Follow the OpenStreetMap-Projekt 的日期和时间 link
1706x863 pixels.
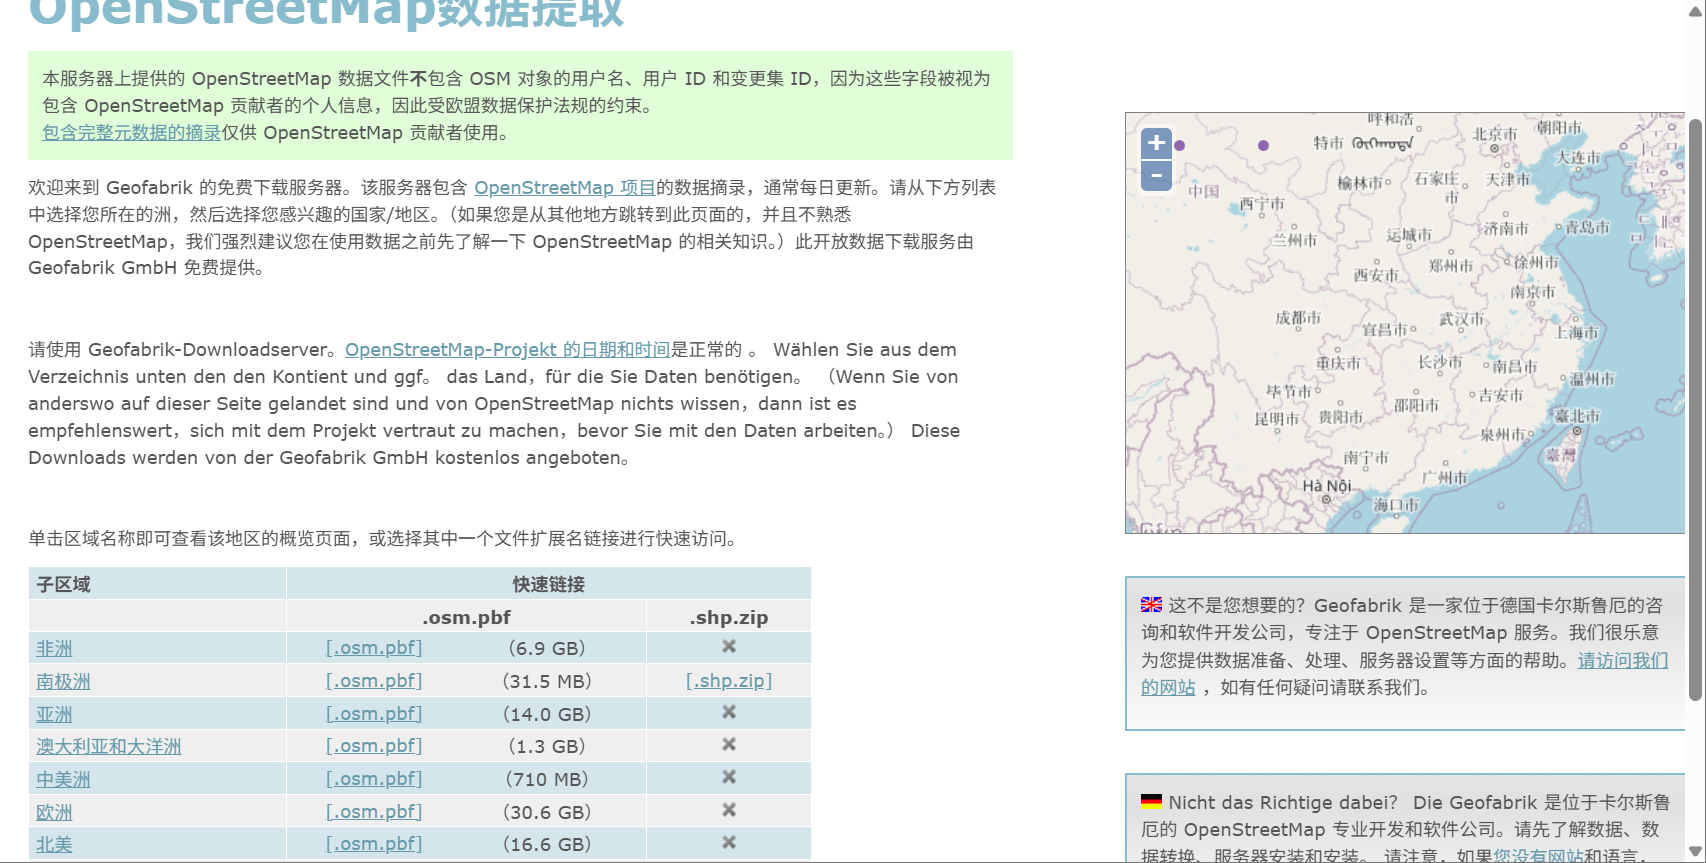point(507,350)
